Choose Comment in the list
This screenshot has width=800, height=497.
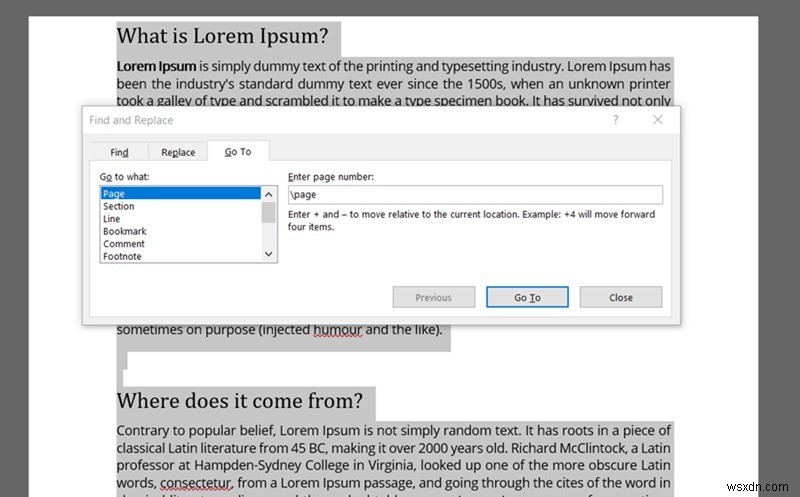[181, 243]
